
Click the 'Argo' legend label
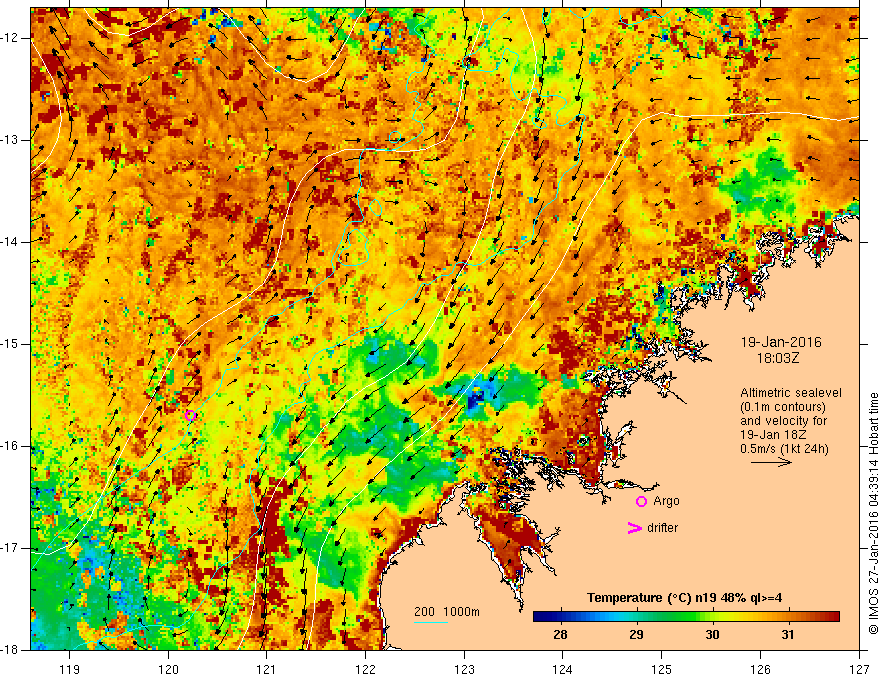click(x=666, y=501)
